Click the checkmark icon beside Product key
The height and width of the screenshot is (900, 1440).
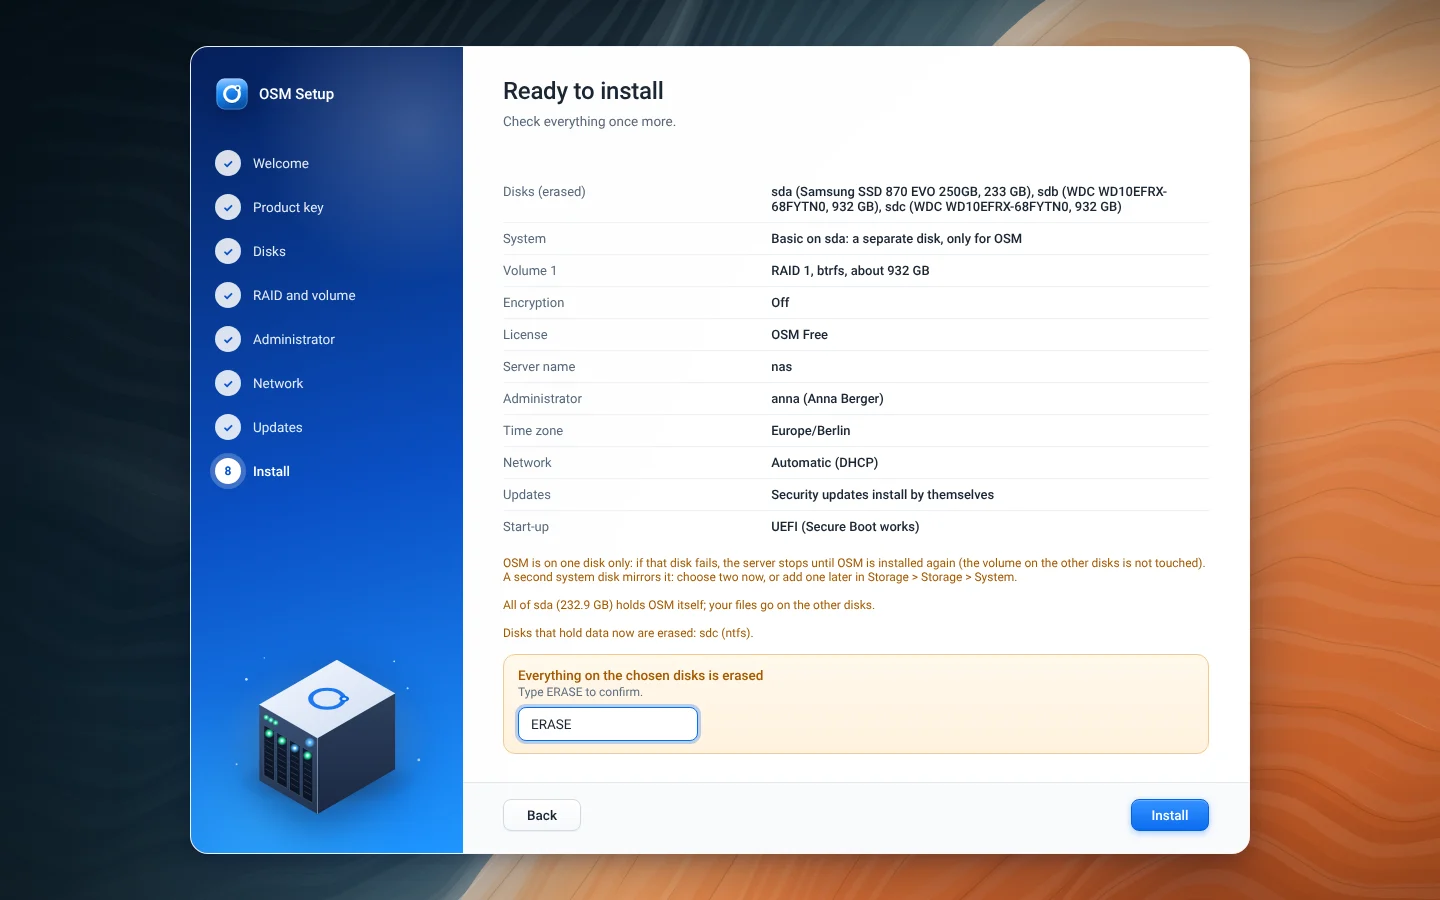(228, 207)
